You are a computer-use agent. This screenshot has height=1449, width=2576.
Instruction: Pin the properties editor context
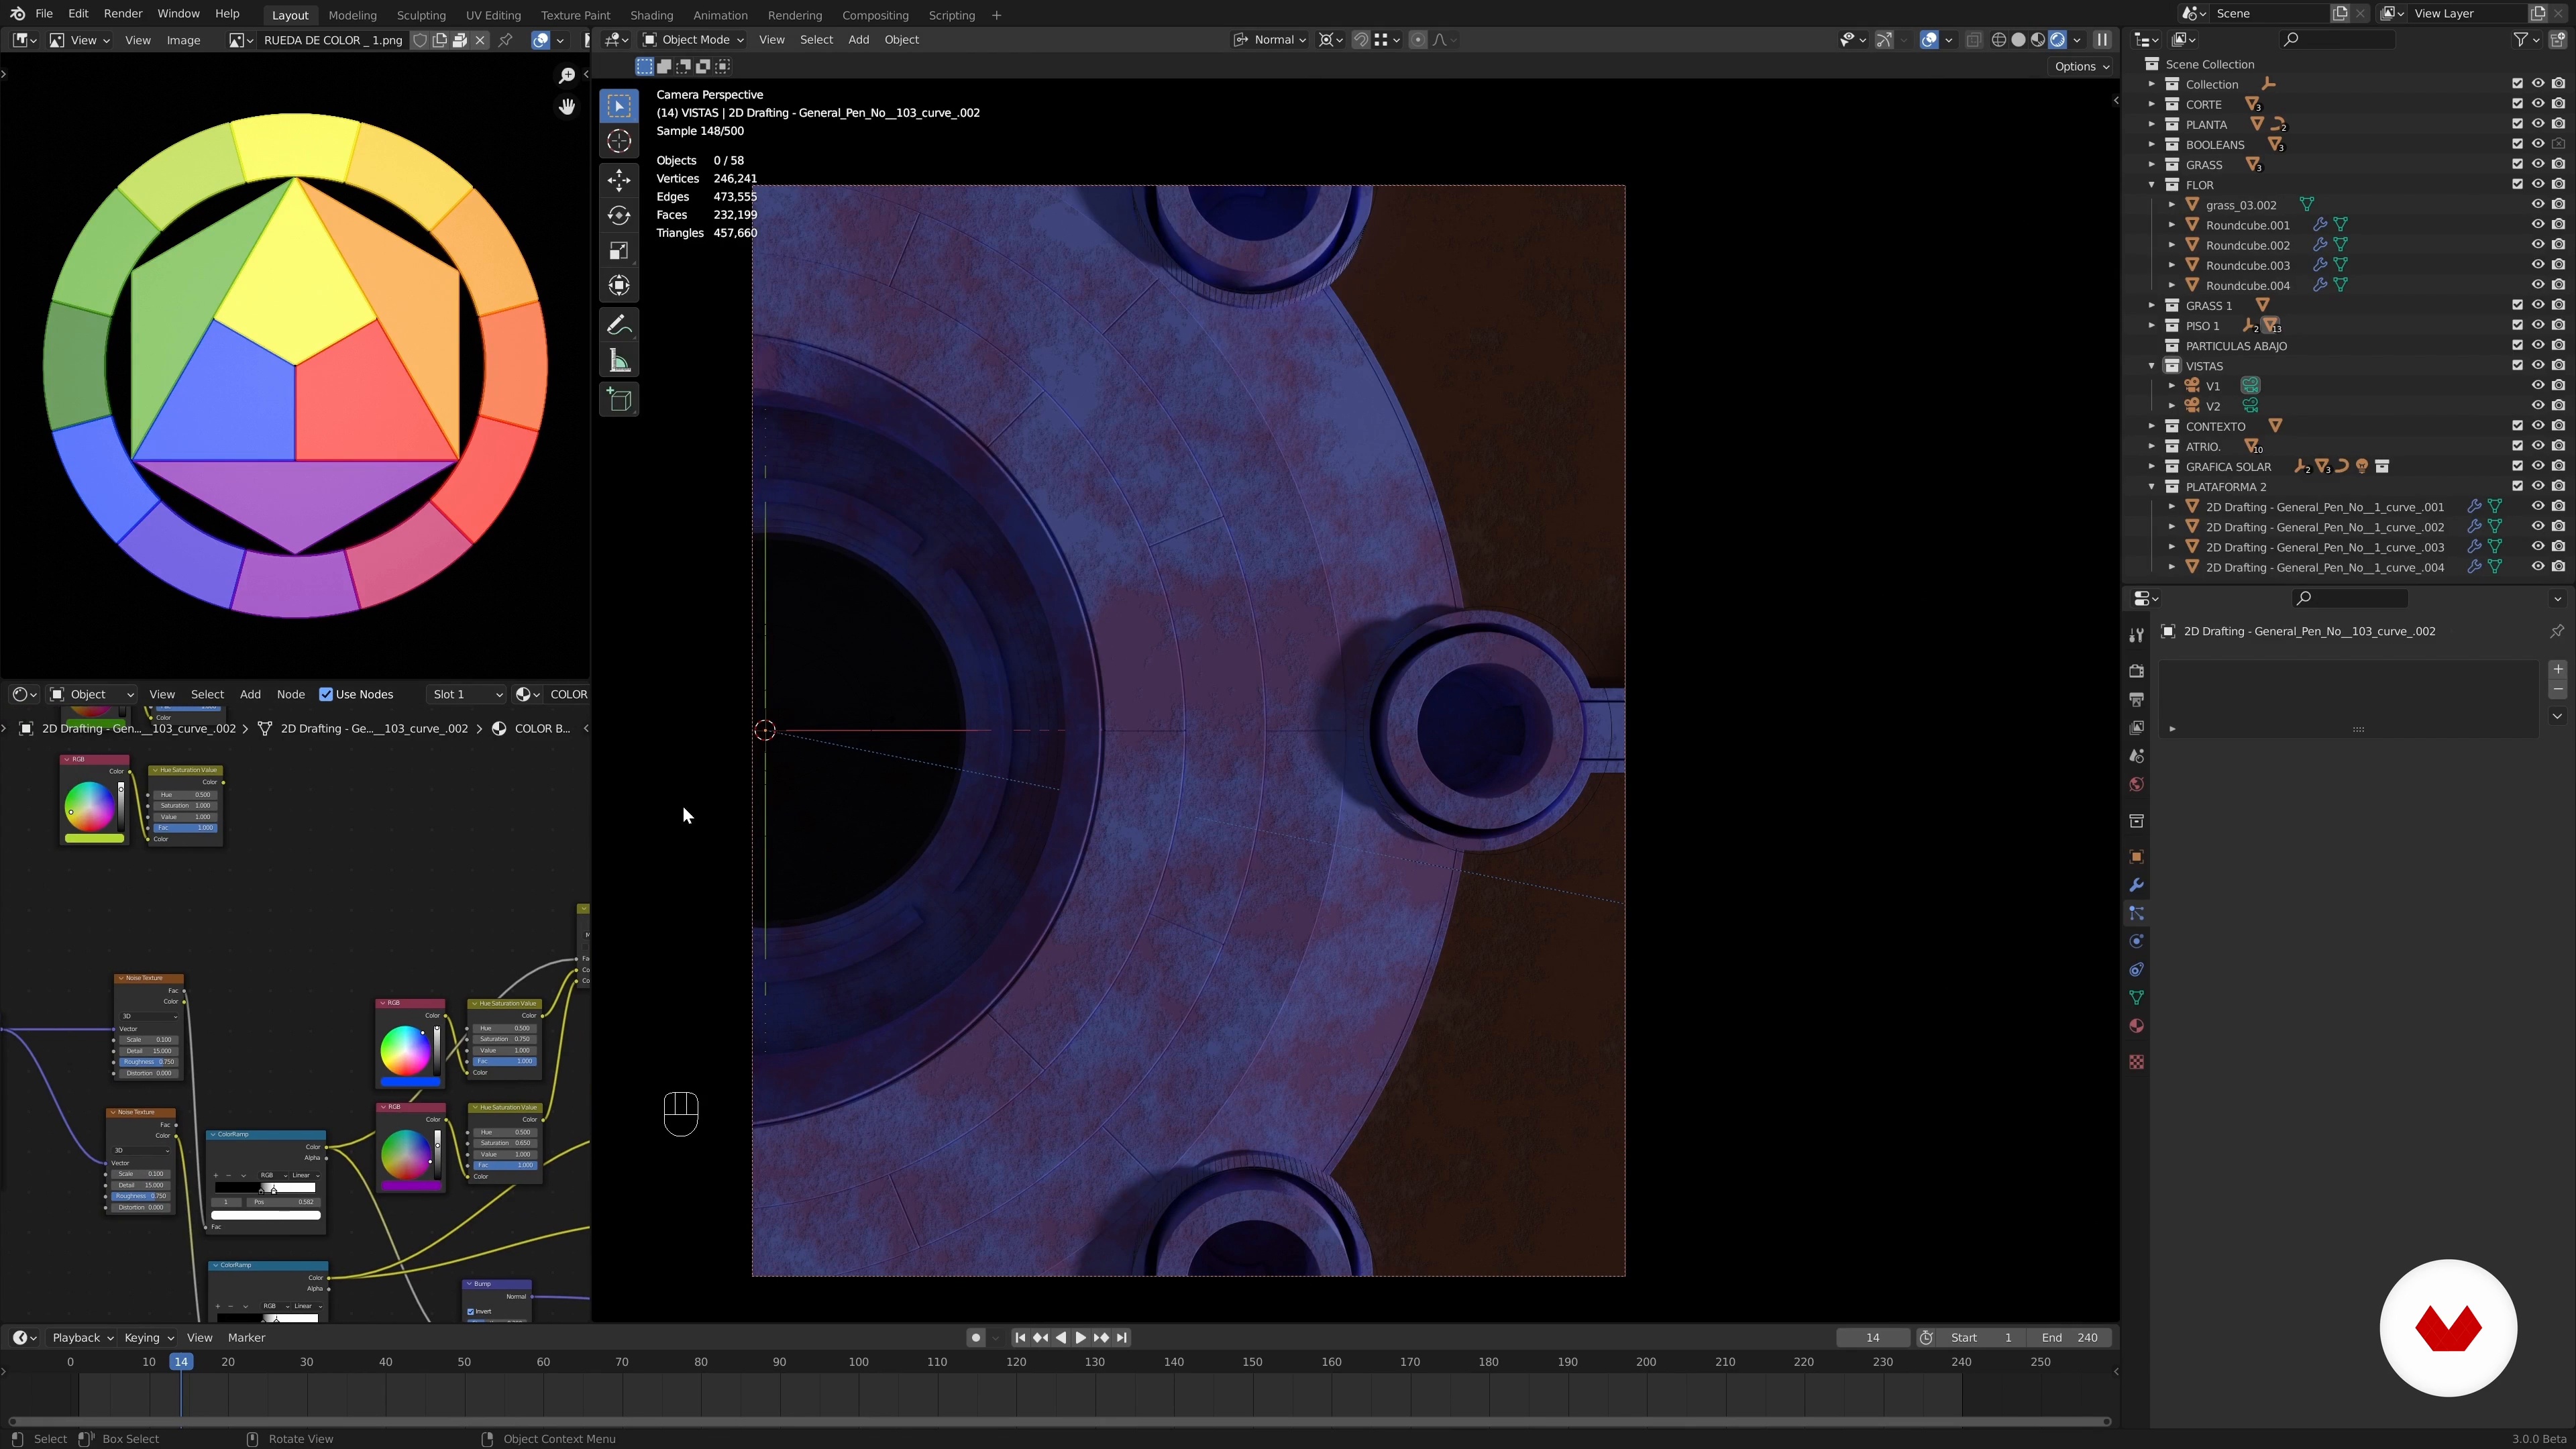pos(2556,631)
